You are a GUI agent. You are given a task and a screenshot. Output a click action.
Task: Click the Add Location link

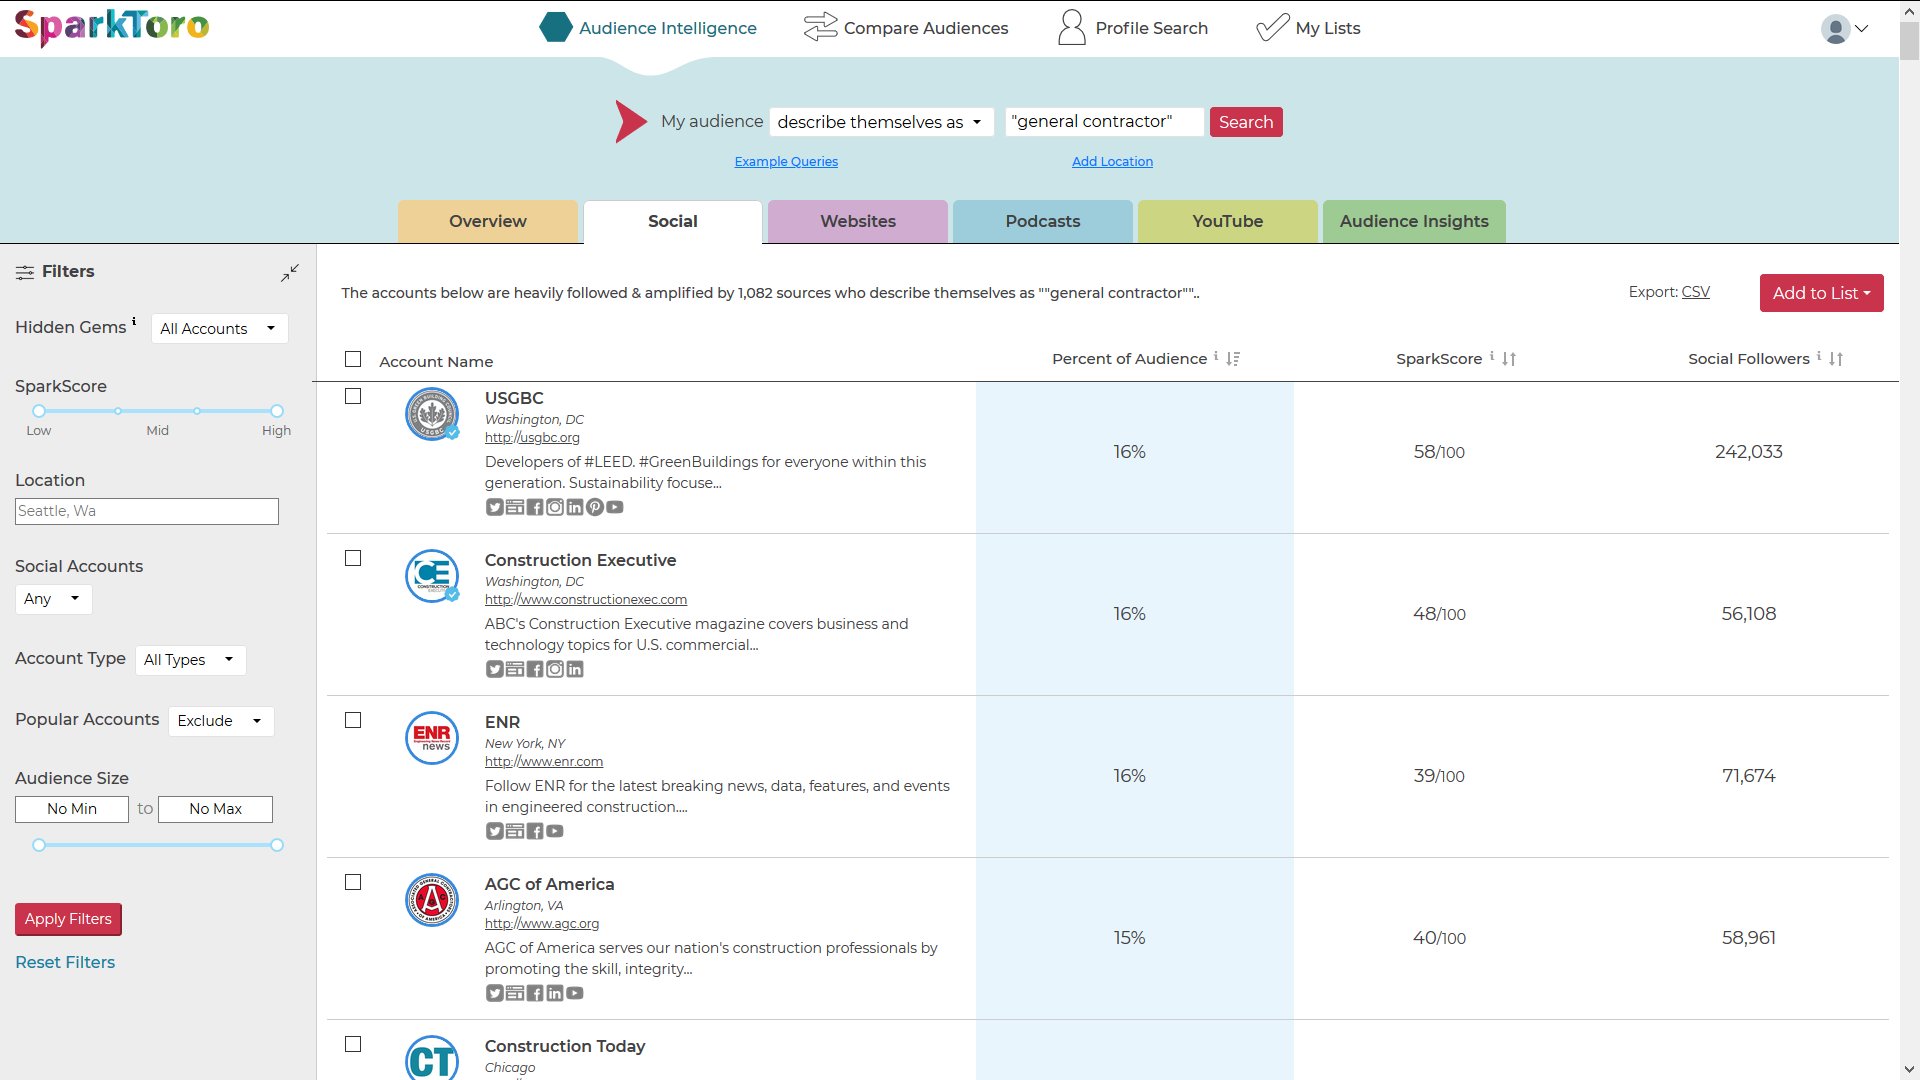(x=1112, y=161)
